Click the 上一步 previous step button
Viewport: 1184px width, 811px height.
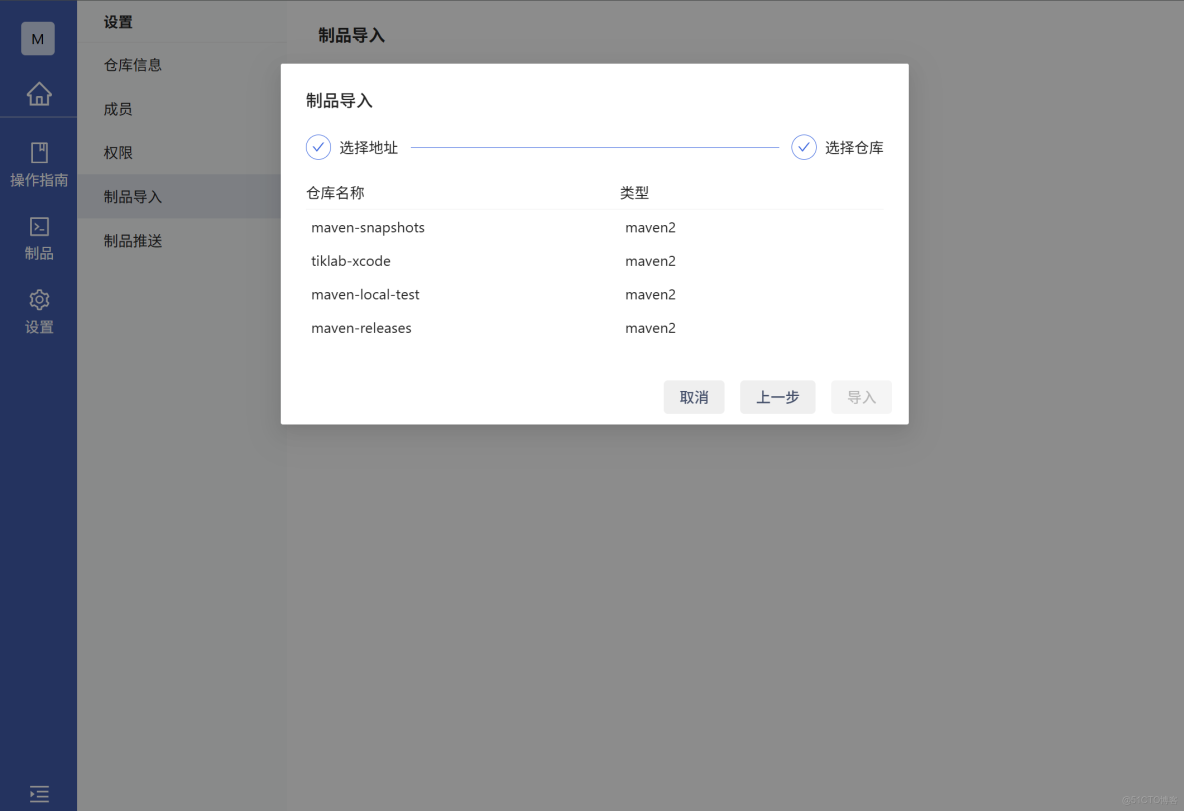tap(777, 397)
